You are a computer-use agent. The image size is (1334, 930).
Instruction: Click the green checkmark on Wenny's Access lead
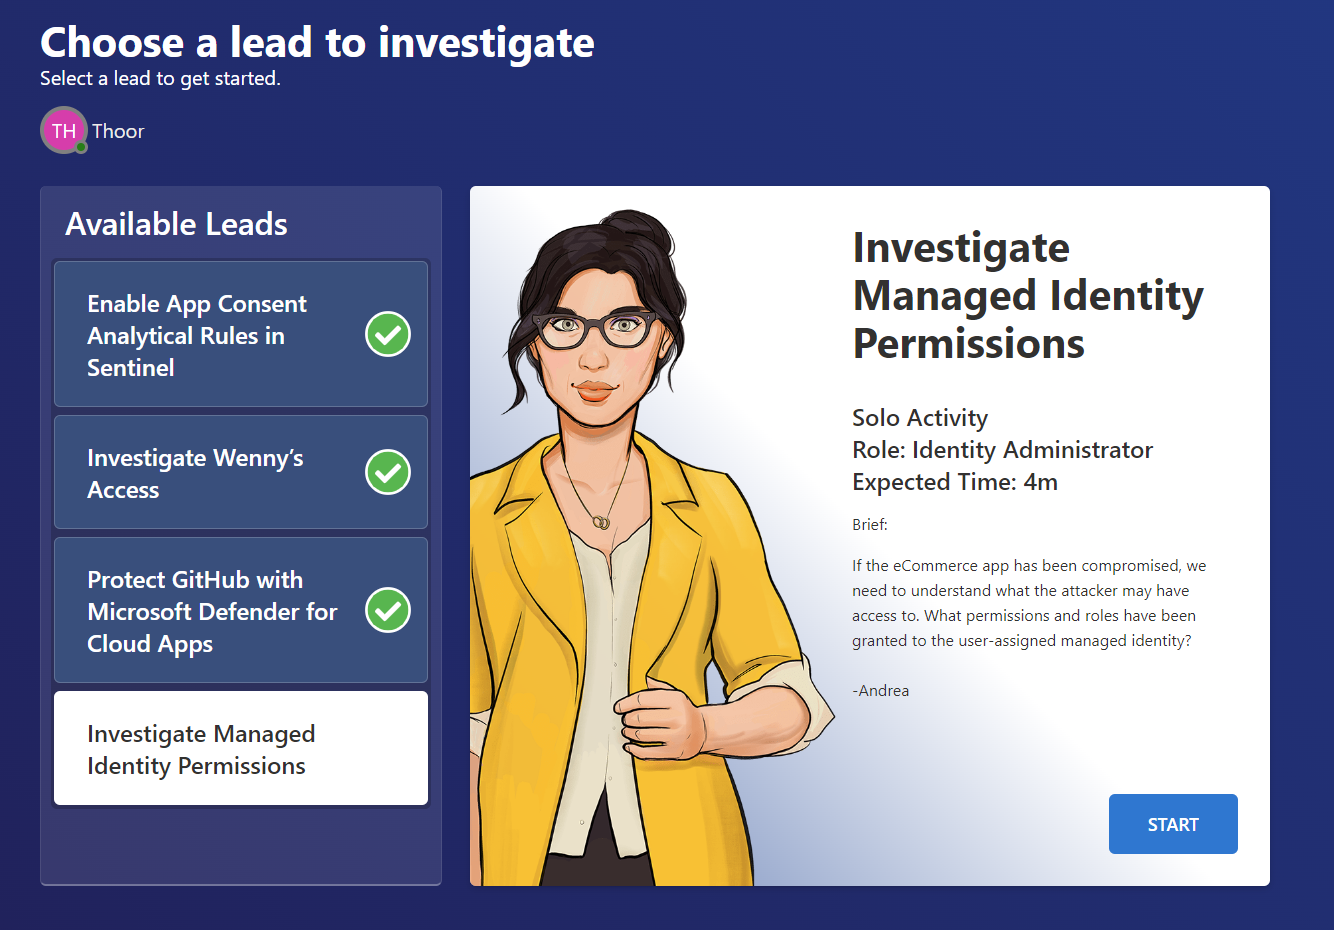pyautogui.click(x=388, y=472)
